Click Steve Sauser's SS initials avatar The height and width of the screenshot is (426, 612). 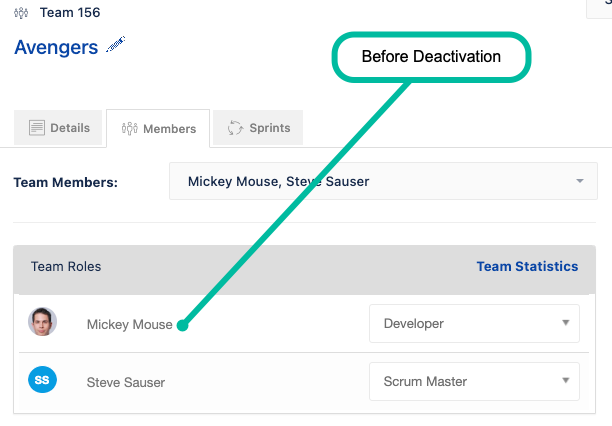click(43, 380)
